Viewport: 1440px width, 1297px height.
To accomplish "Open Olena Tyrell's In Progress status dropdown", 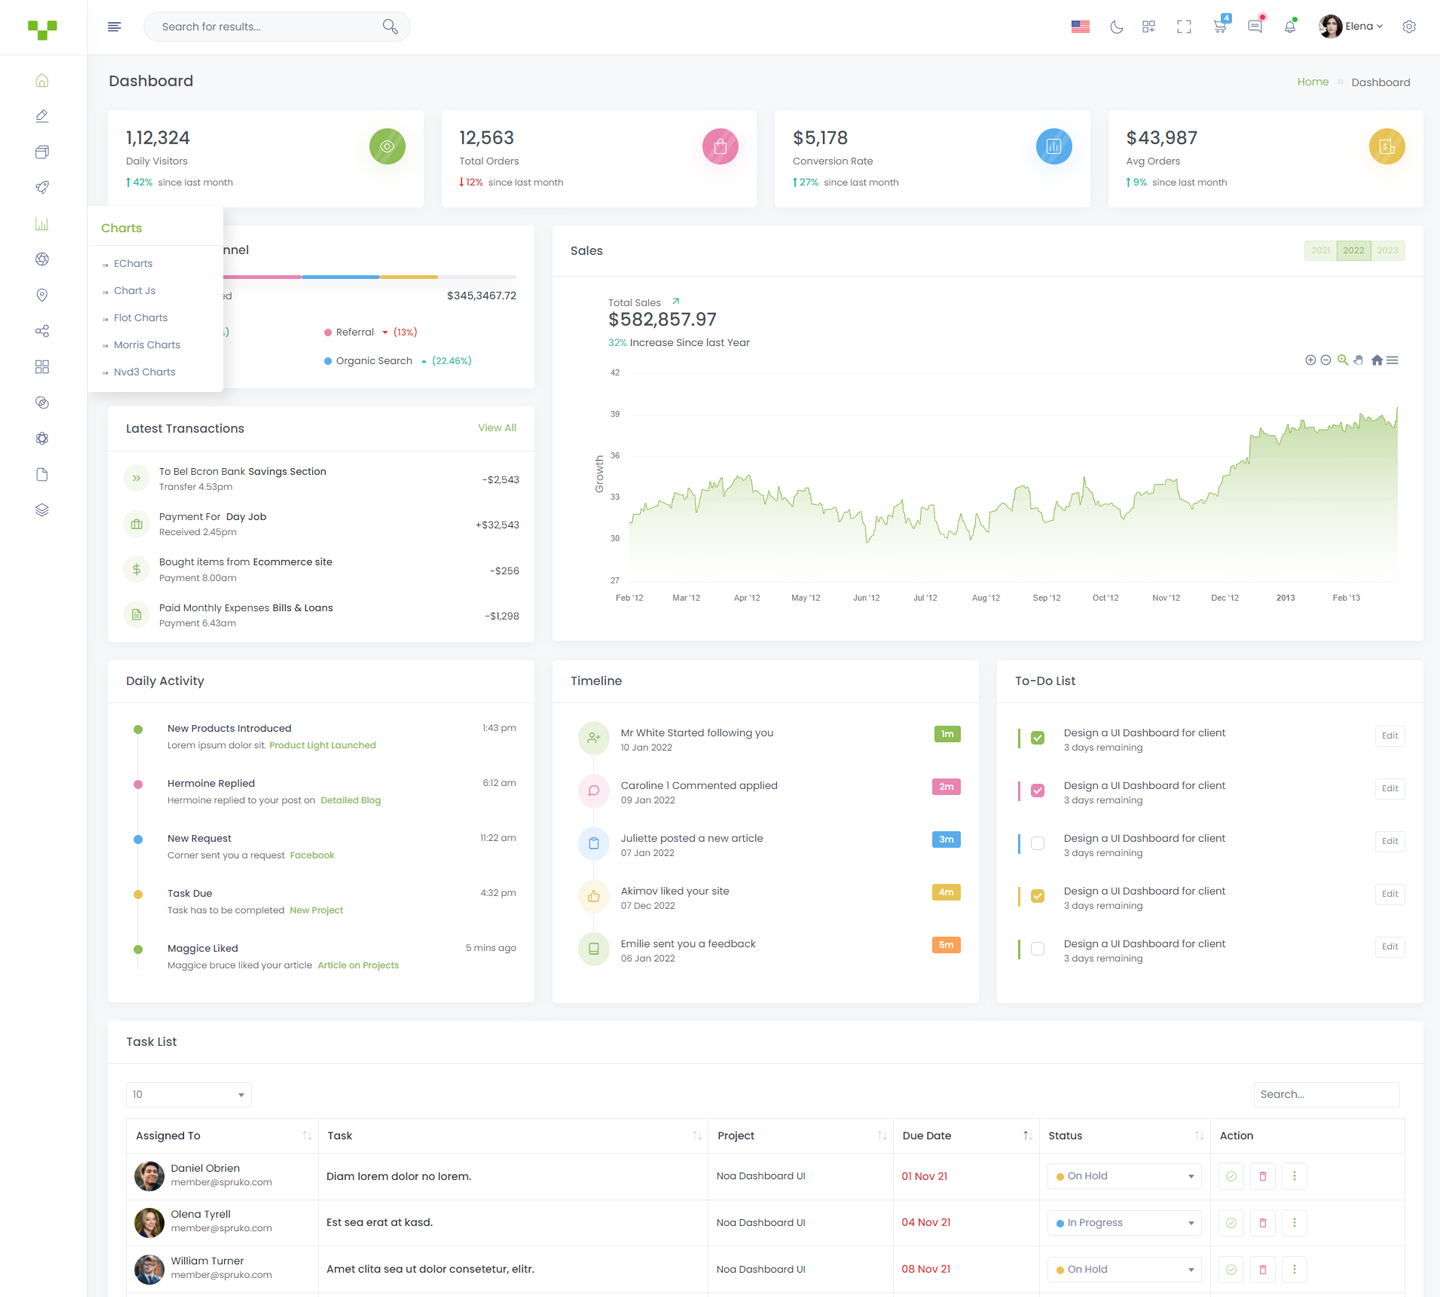I will pyautogui.click(x=1124, y=1223).
